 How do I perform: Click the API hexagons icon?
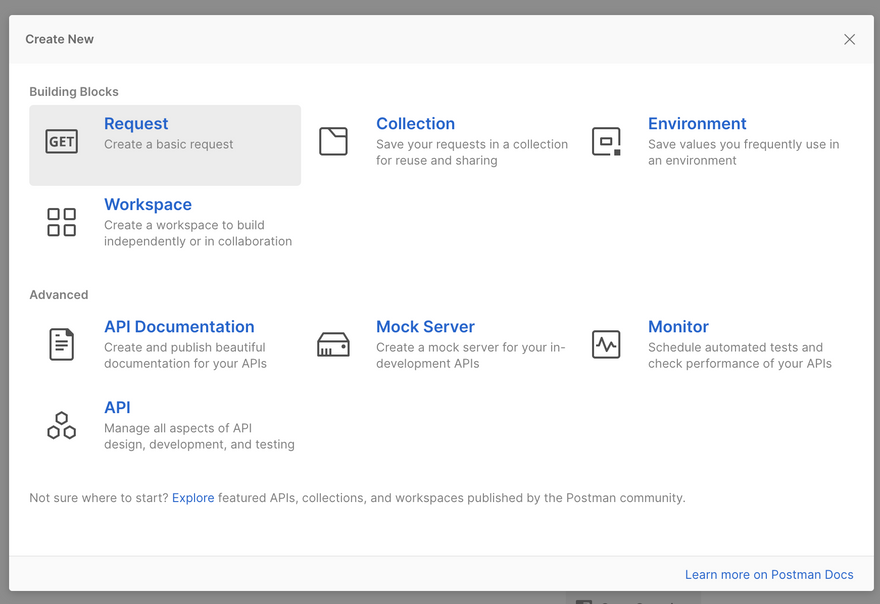pos(62,425)
